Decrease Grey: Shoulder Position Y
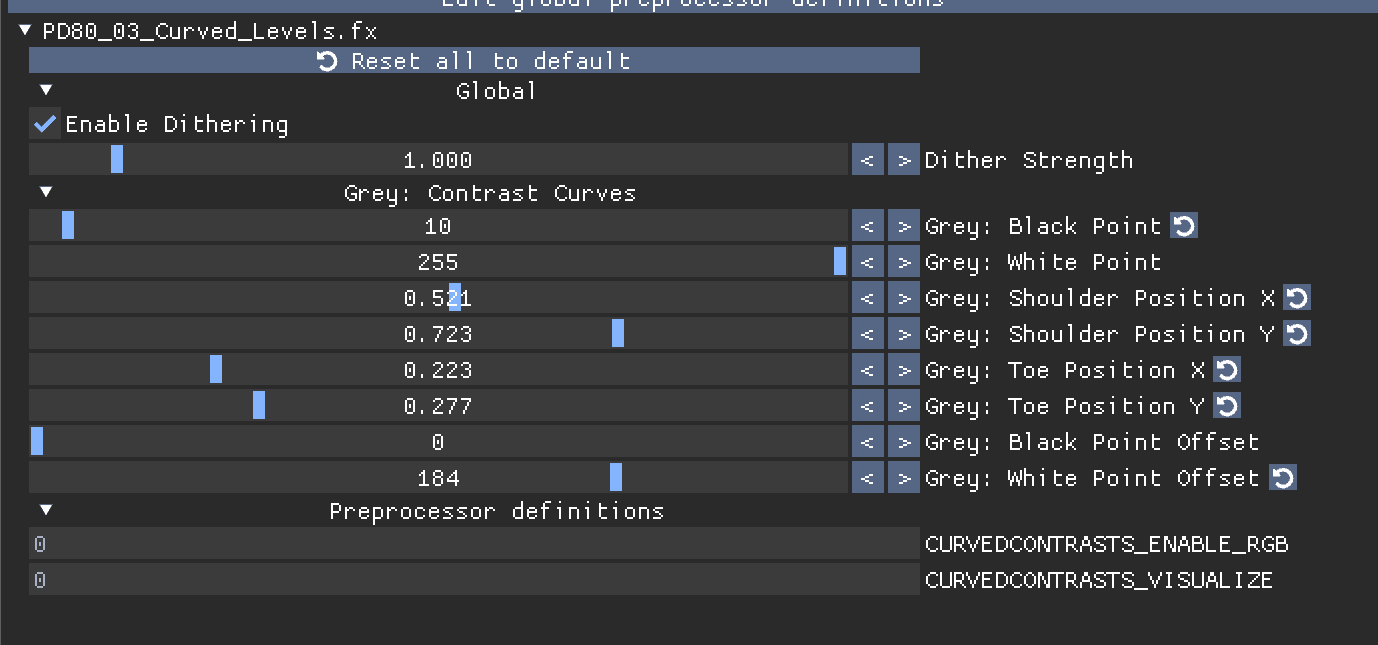The height and width of the screenshot is (645, 1378). pyautogui.click(x=868, y=334)
